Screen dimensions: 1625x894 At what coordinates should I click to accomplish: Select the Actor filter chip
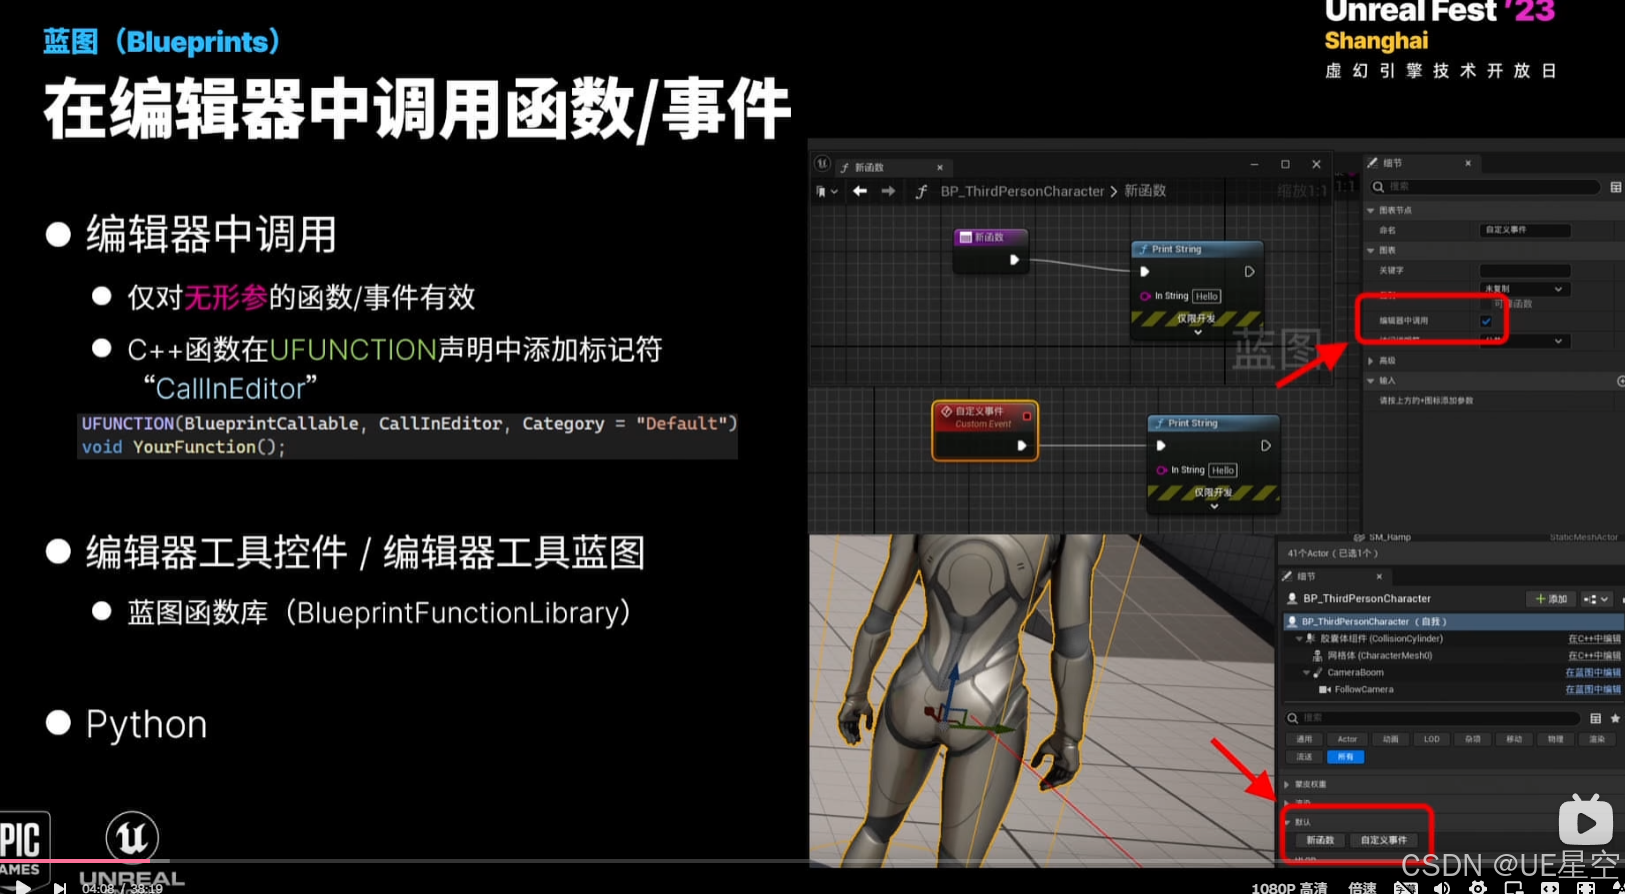pyautogui.click(x=1347, y=740)
